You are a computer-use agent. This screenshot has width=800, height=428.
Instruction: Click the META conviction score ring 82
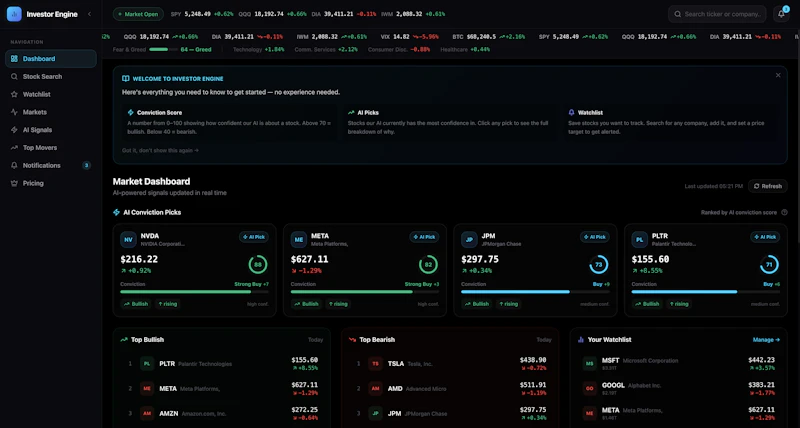(428, 265)
